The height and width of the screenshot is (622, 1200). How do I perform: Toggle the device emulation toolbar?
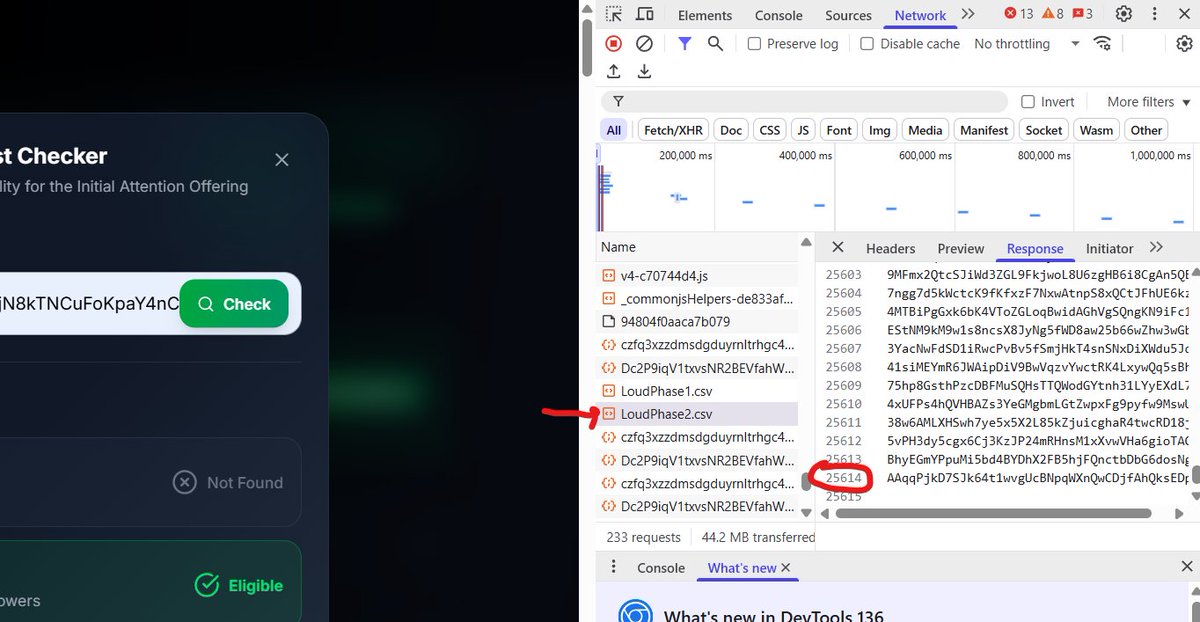644,14
